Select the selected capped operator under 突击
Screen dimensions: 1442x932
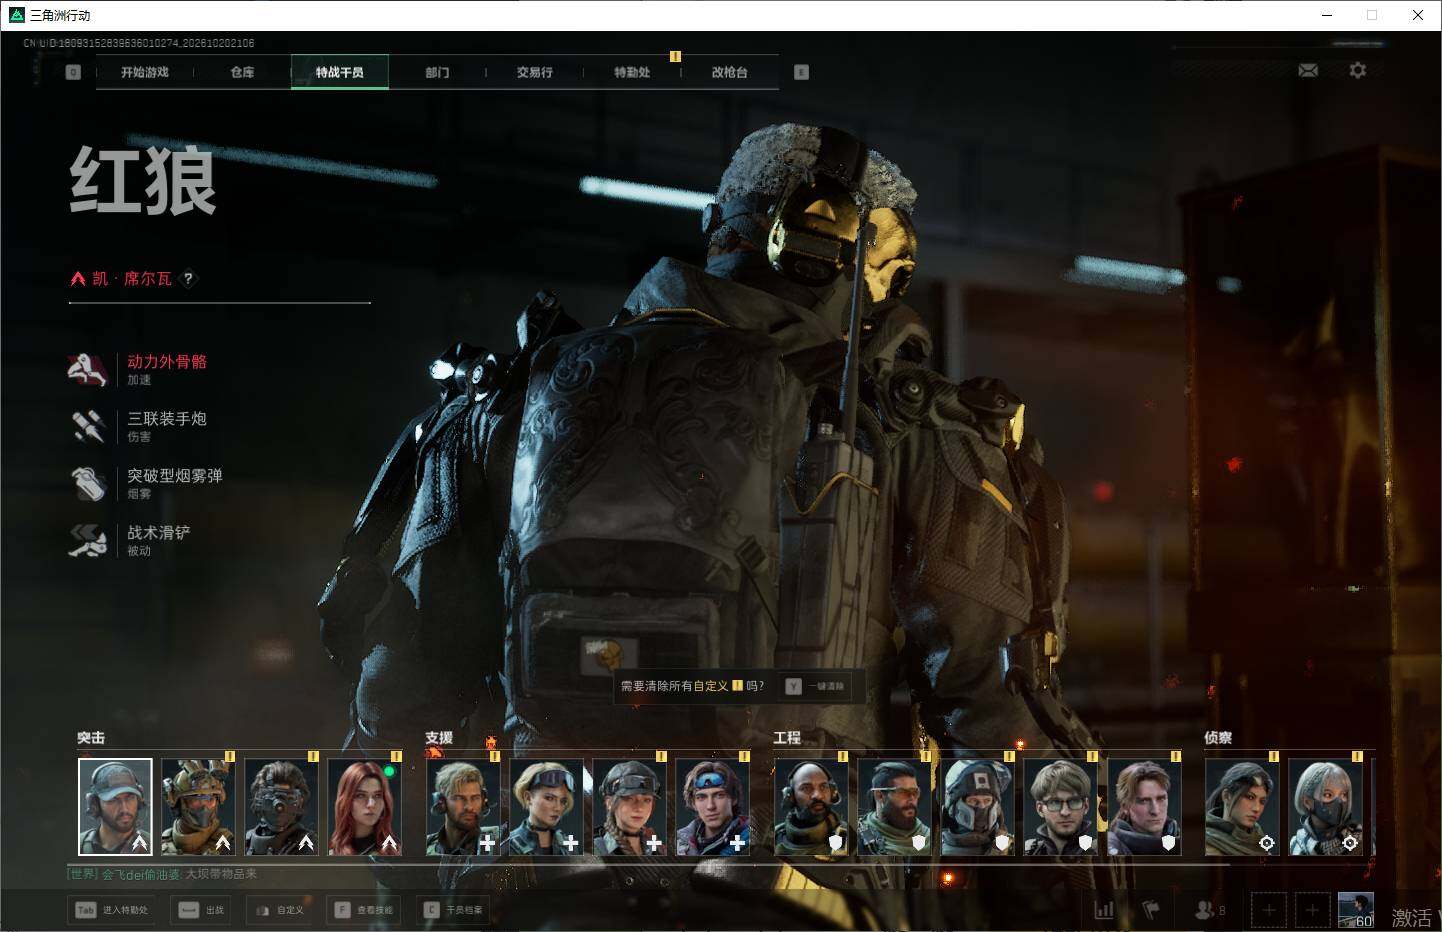[x=116, y=807]
